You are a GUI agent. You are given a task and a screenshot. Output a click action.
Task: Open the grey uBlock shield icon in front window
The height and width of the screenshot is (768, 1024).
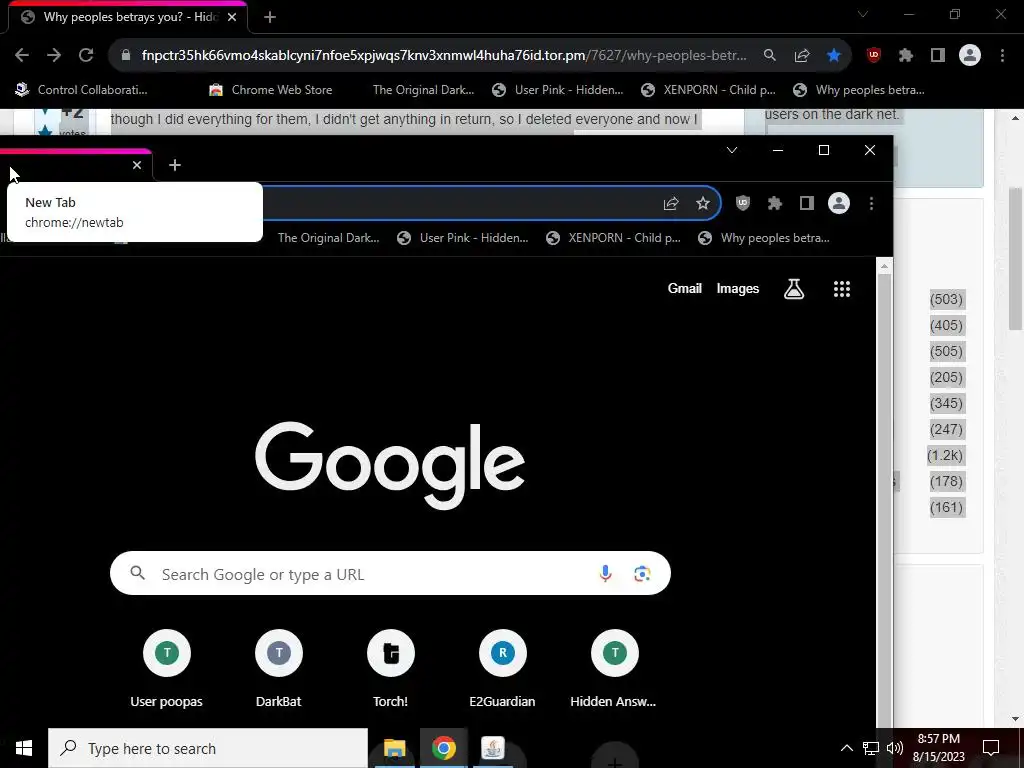743,204
